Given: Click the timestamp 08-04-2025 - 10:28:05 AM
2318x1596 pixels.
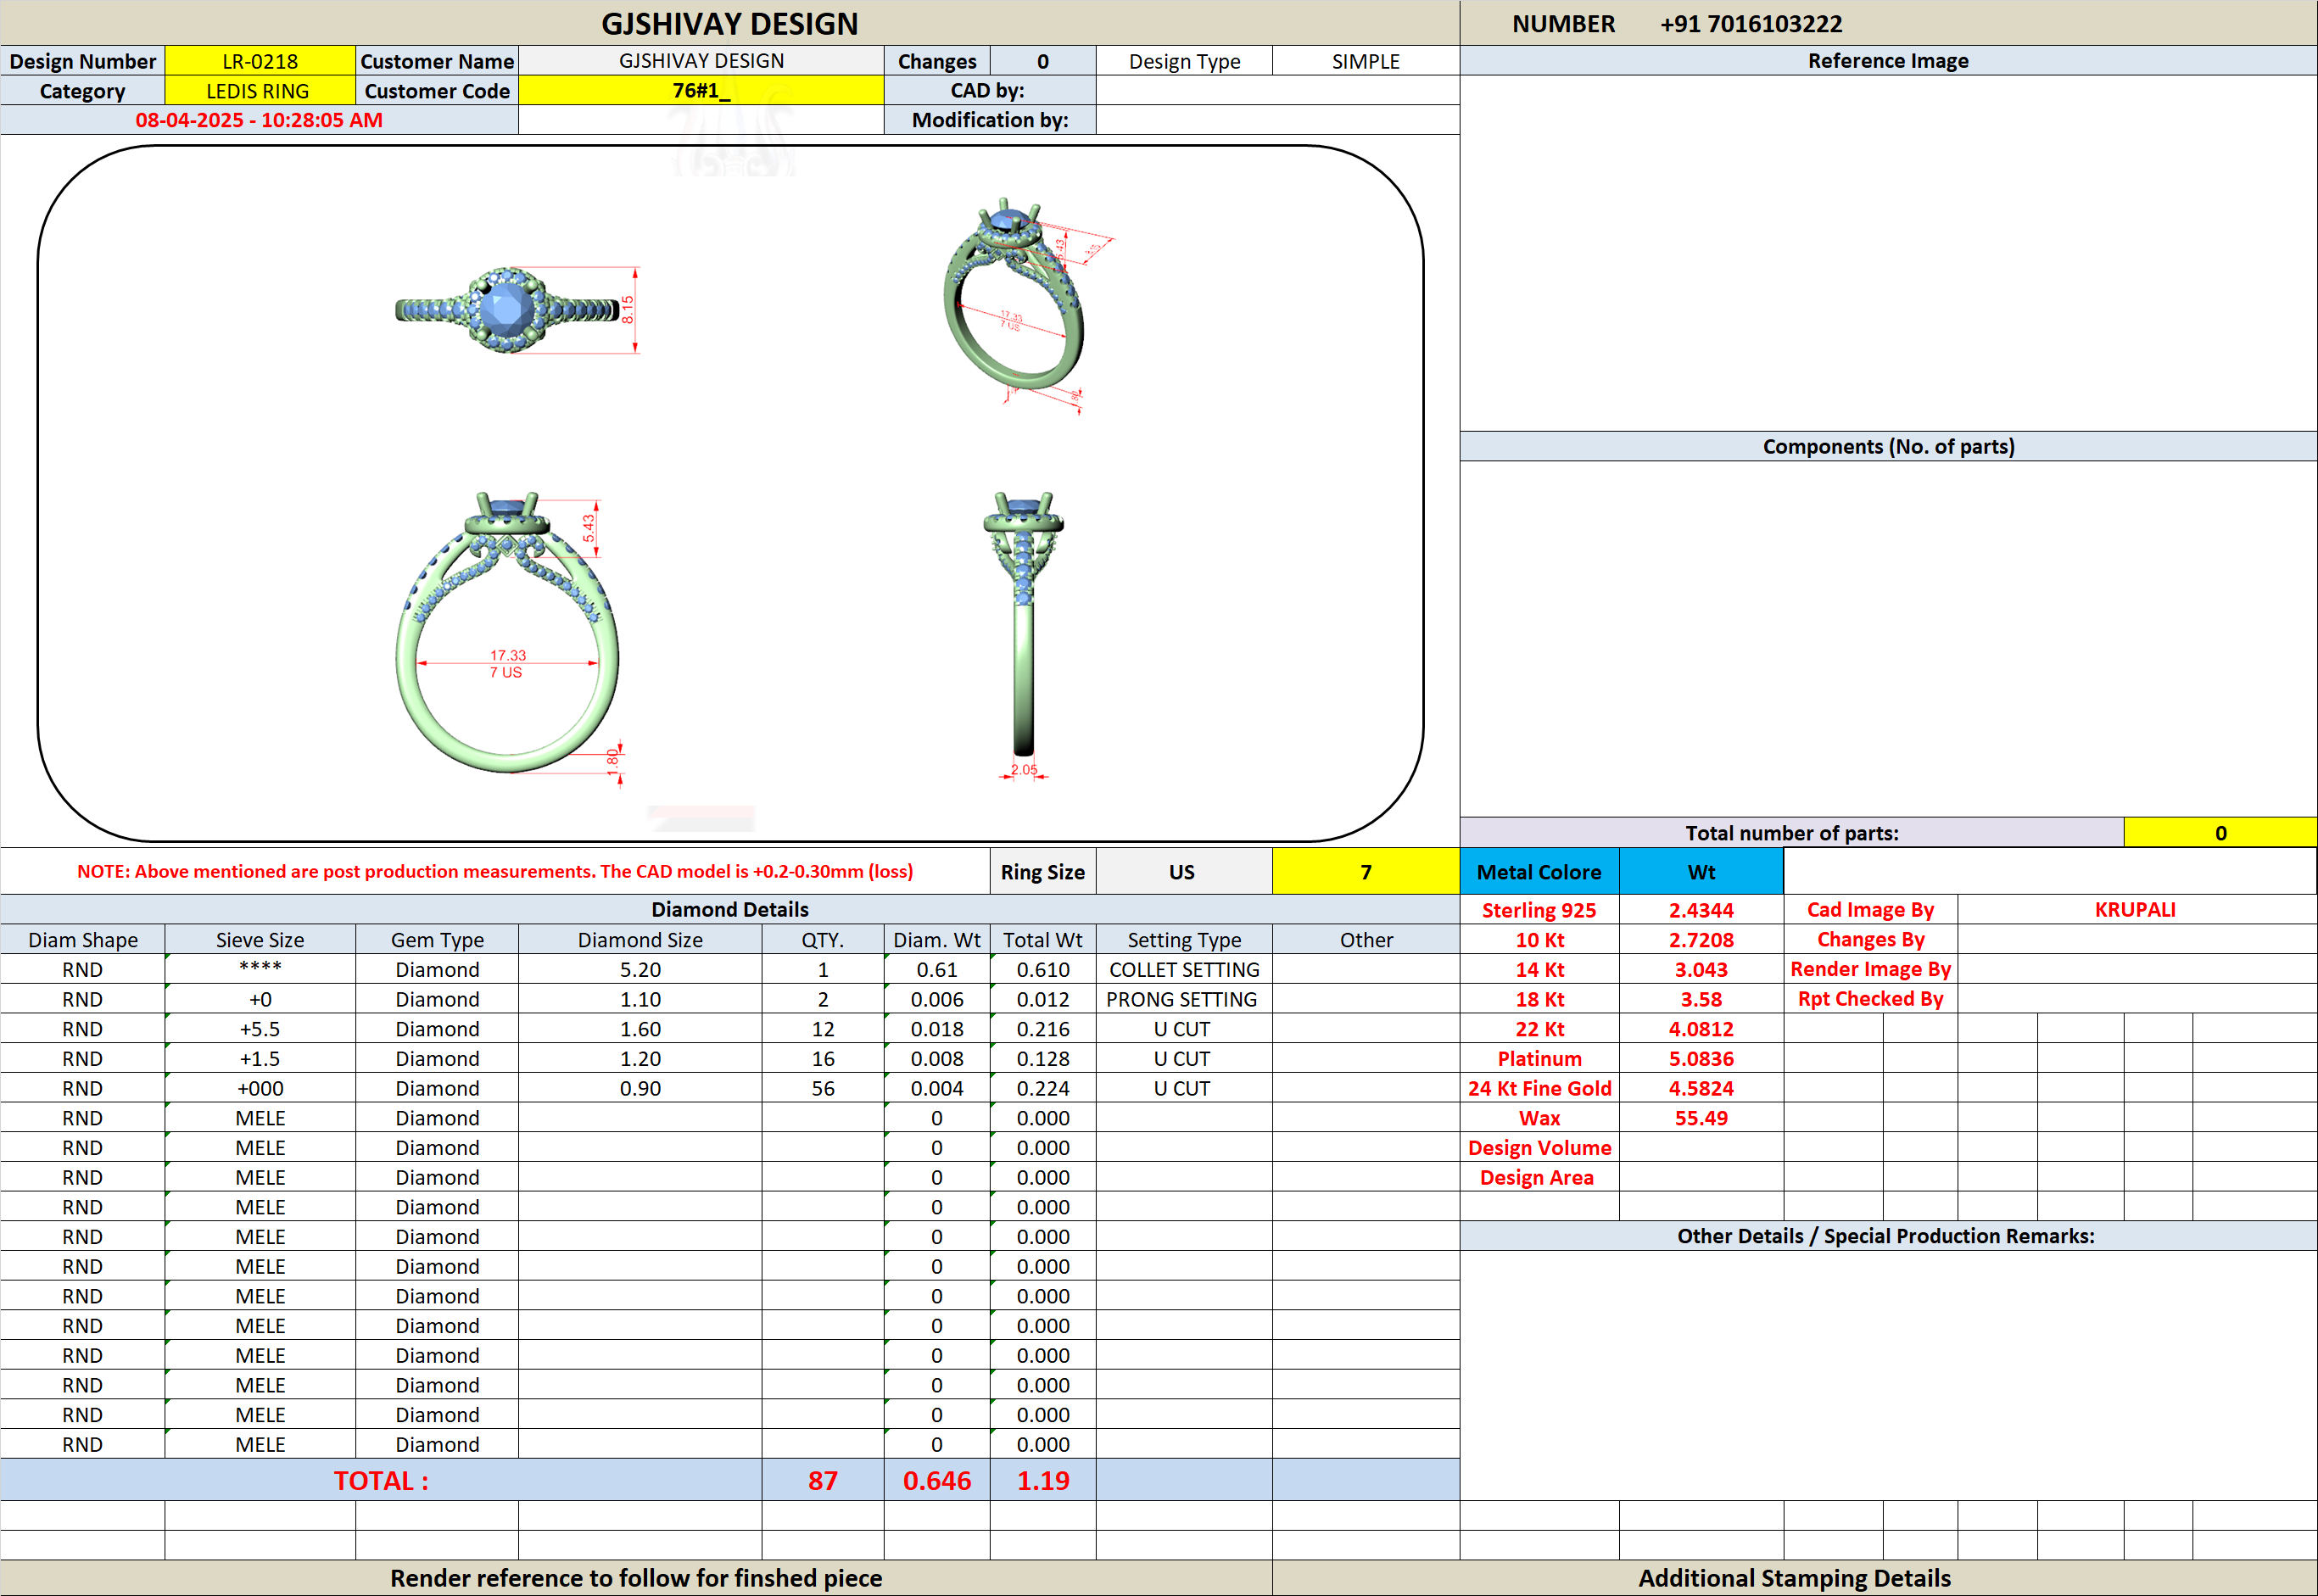Looking at the screenshot, I should (x=259, y=120).
